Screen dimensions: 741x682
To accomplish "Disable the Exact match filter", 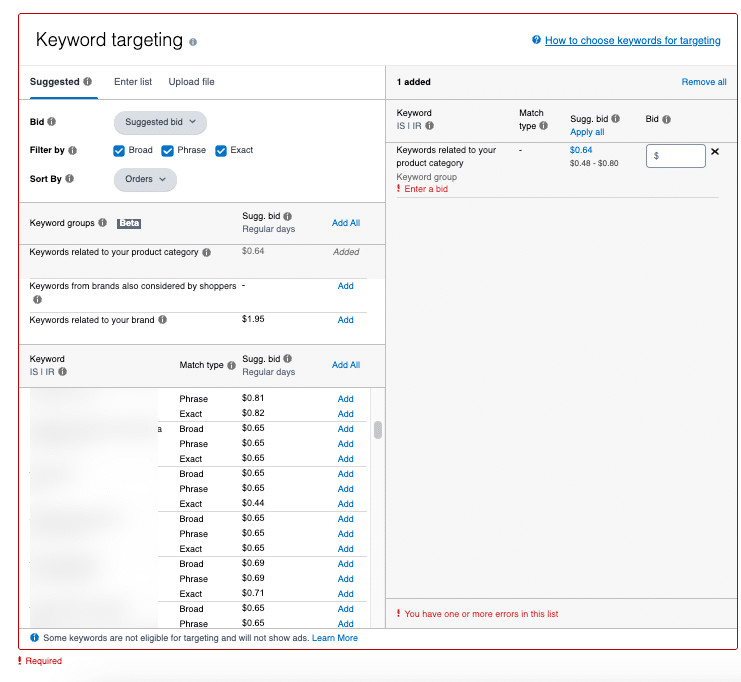I will tap(221, 150).
